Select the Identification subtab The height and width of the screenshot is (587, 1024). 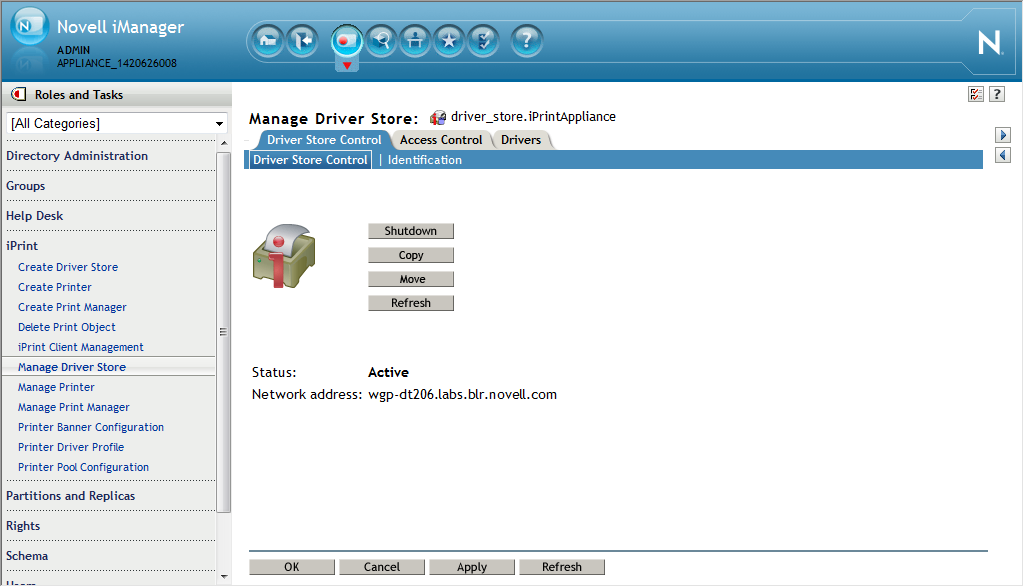(424, 160)
